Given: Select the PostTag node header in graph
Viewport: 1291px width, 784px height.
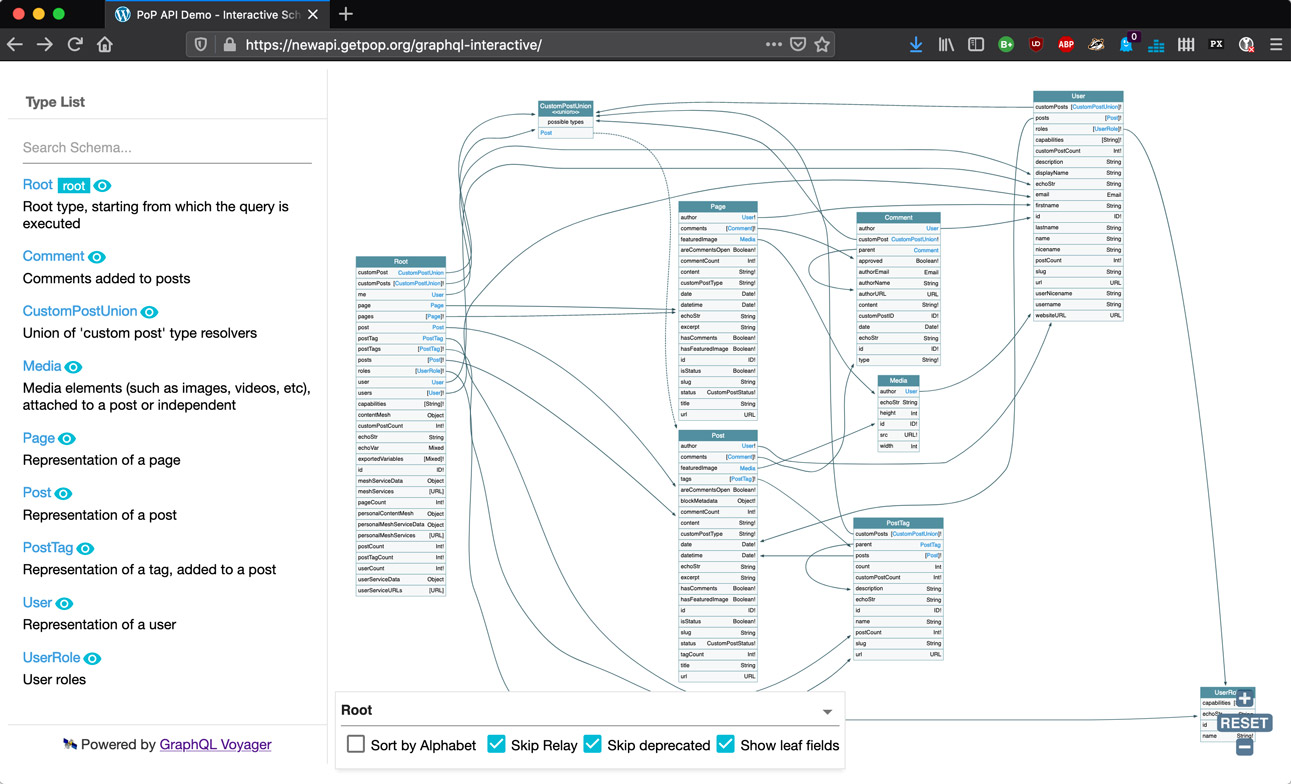Looking at the screenshot, I should click(898, 523).
